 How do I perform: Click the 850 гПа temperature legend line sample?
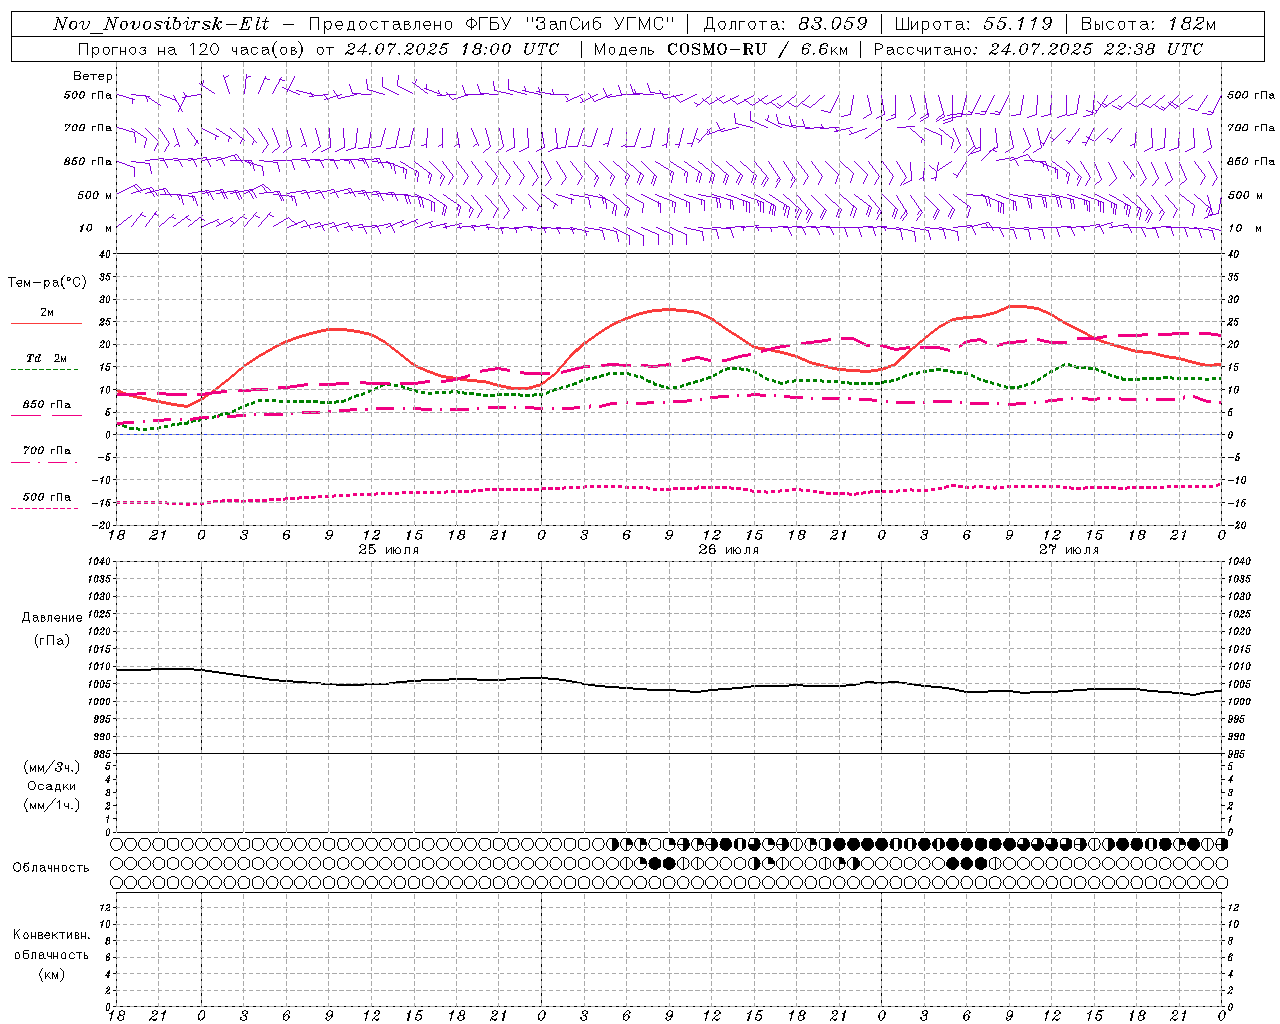click(46, 415)
